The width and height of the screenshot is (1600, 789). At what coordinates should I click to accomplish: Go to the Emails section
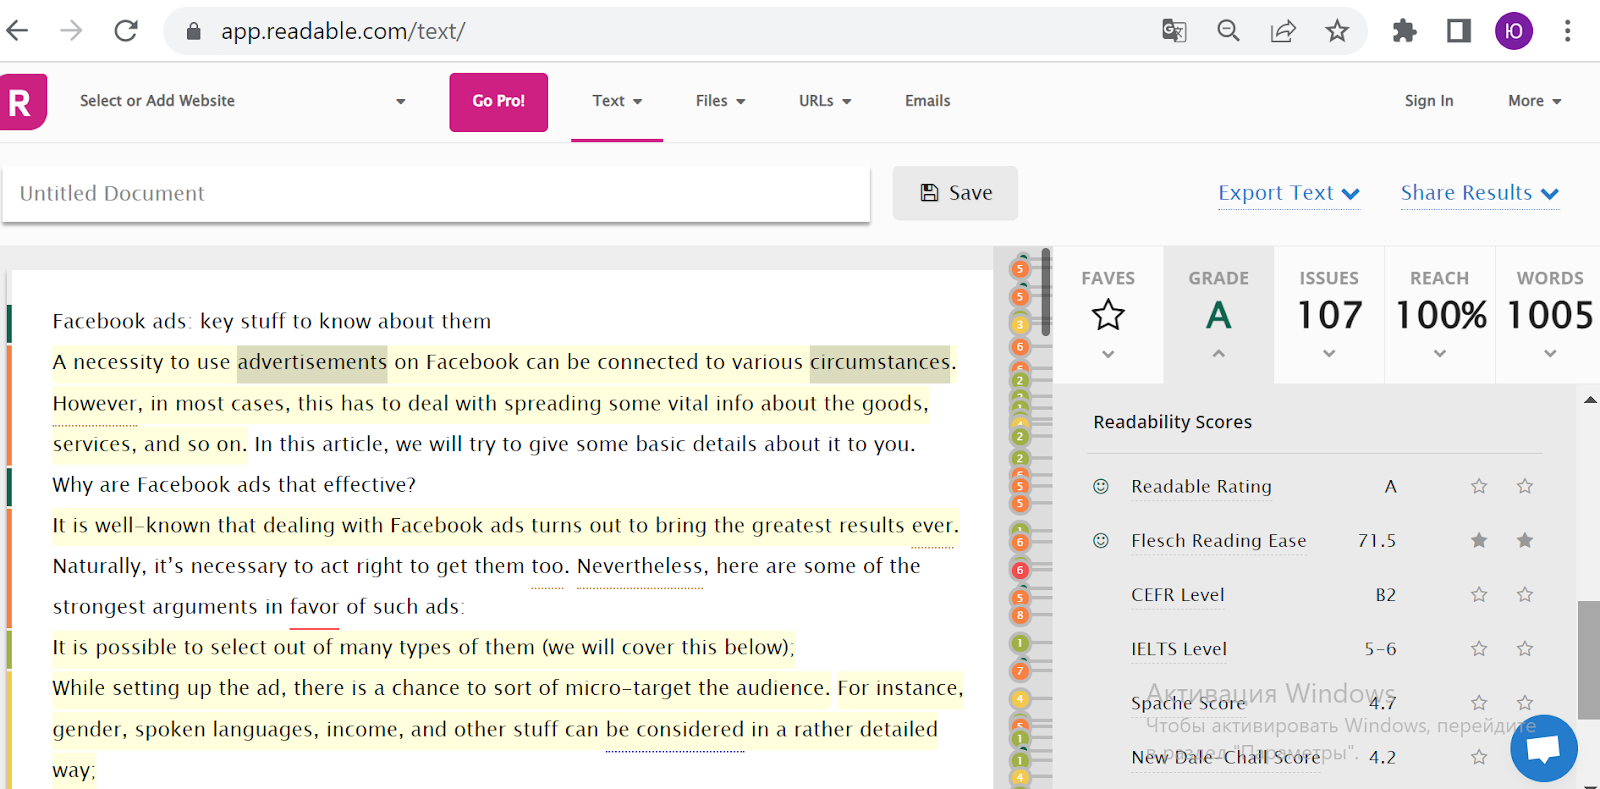coord(928,101)
